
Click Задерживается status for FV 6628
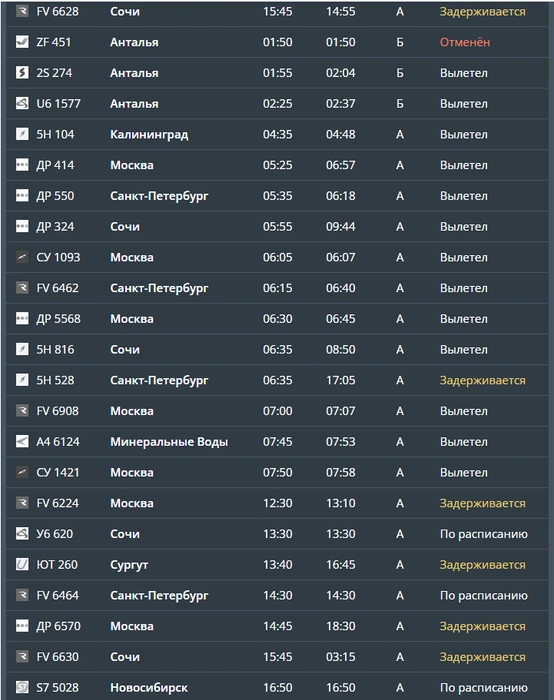[483, 12]
